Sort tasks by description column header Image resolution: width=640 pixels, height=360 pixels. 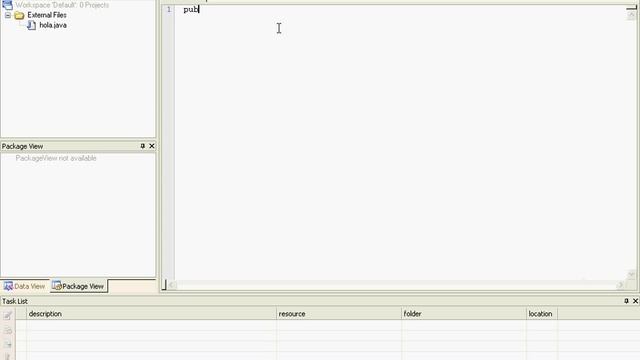[x=151, y=313]
